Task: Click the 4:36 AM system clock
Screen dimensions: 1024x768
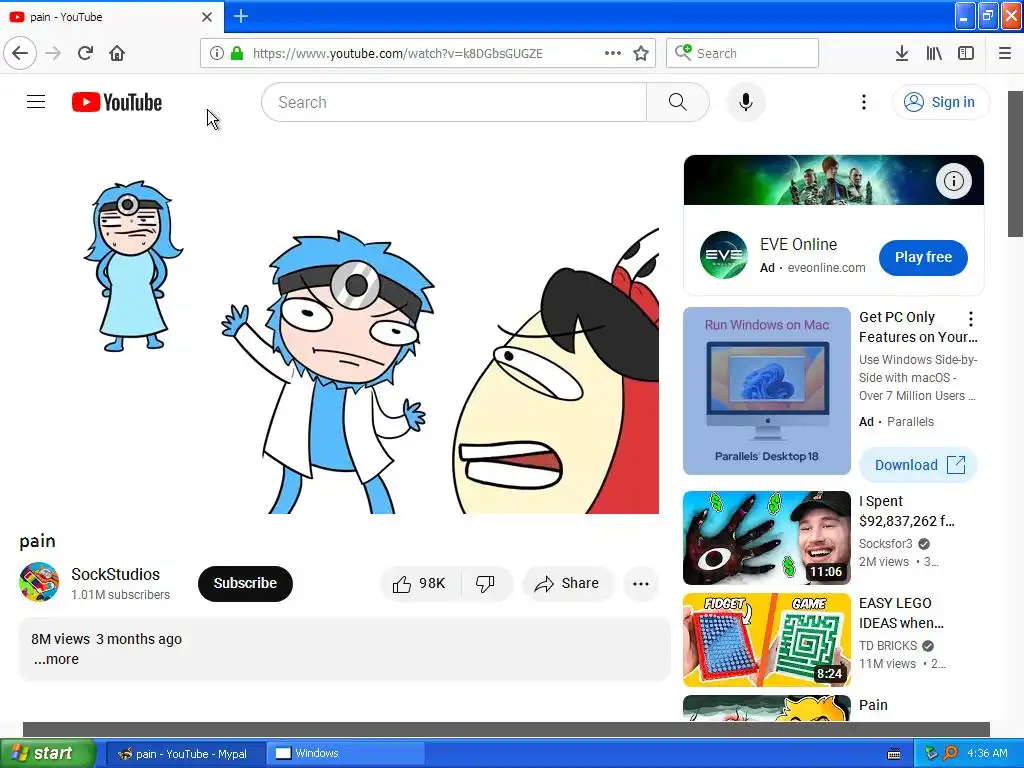Action: [x=987, y=754]
